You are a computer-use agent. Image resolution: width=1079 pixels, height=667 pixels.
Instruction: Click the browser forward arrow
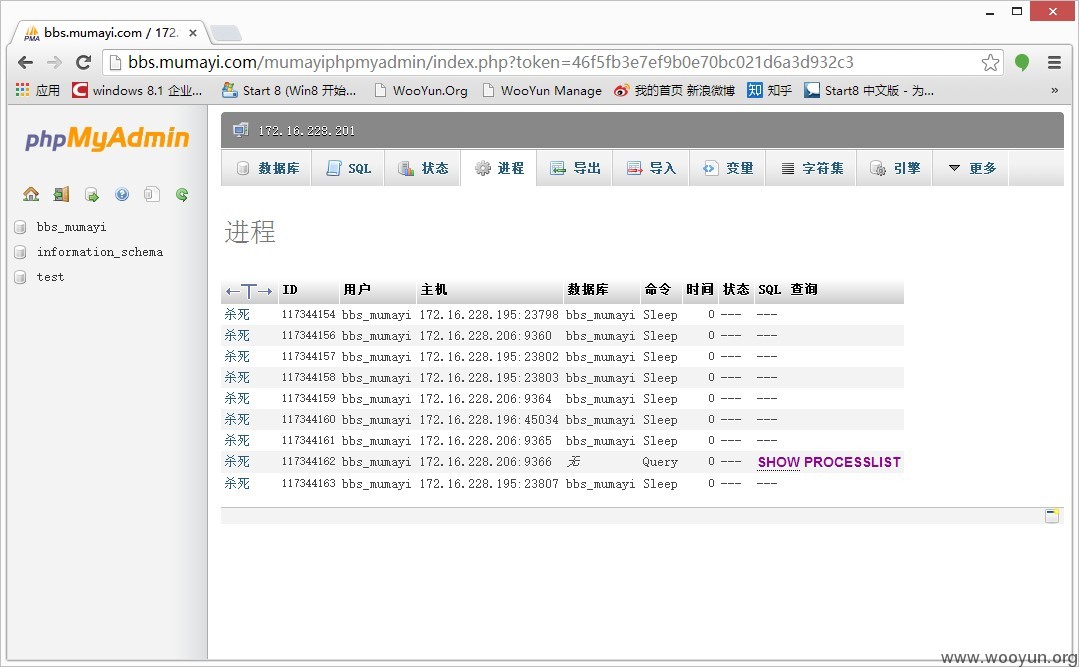tap(54, 63)
